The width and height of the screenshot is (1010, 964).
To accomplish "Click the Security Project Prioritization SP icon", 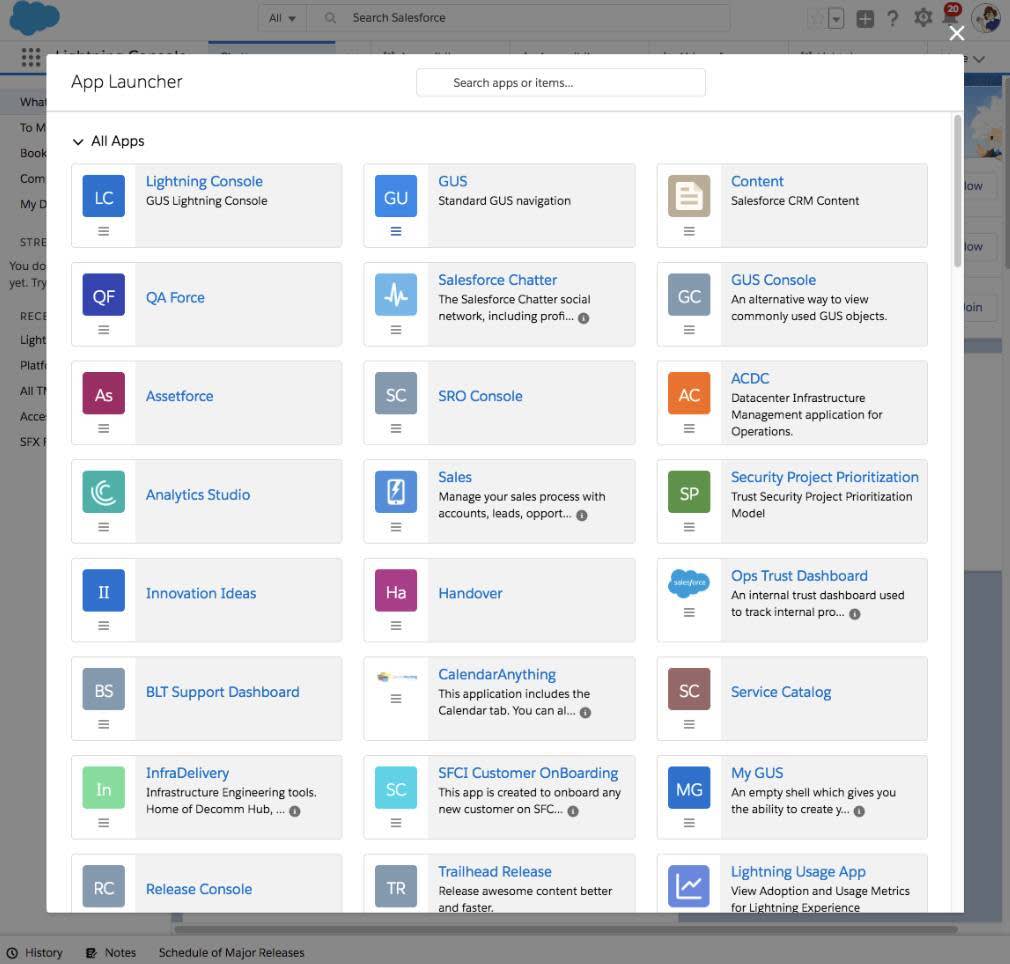I will pyautogui.click(x=689, y=492).
